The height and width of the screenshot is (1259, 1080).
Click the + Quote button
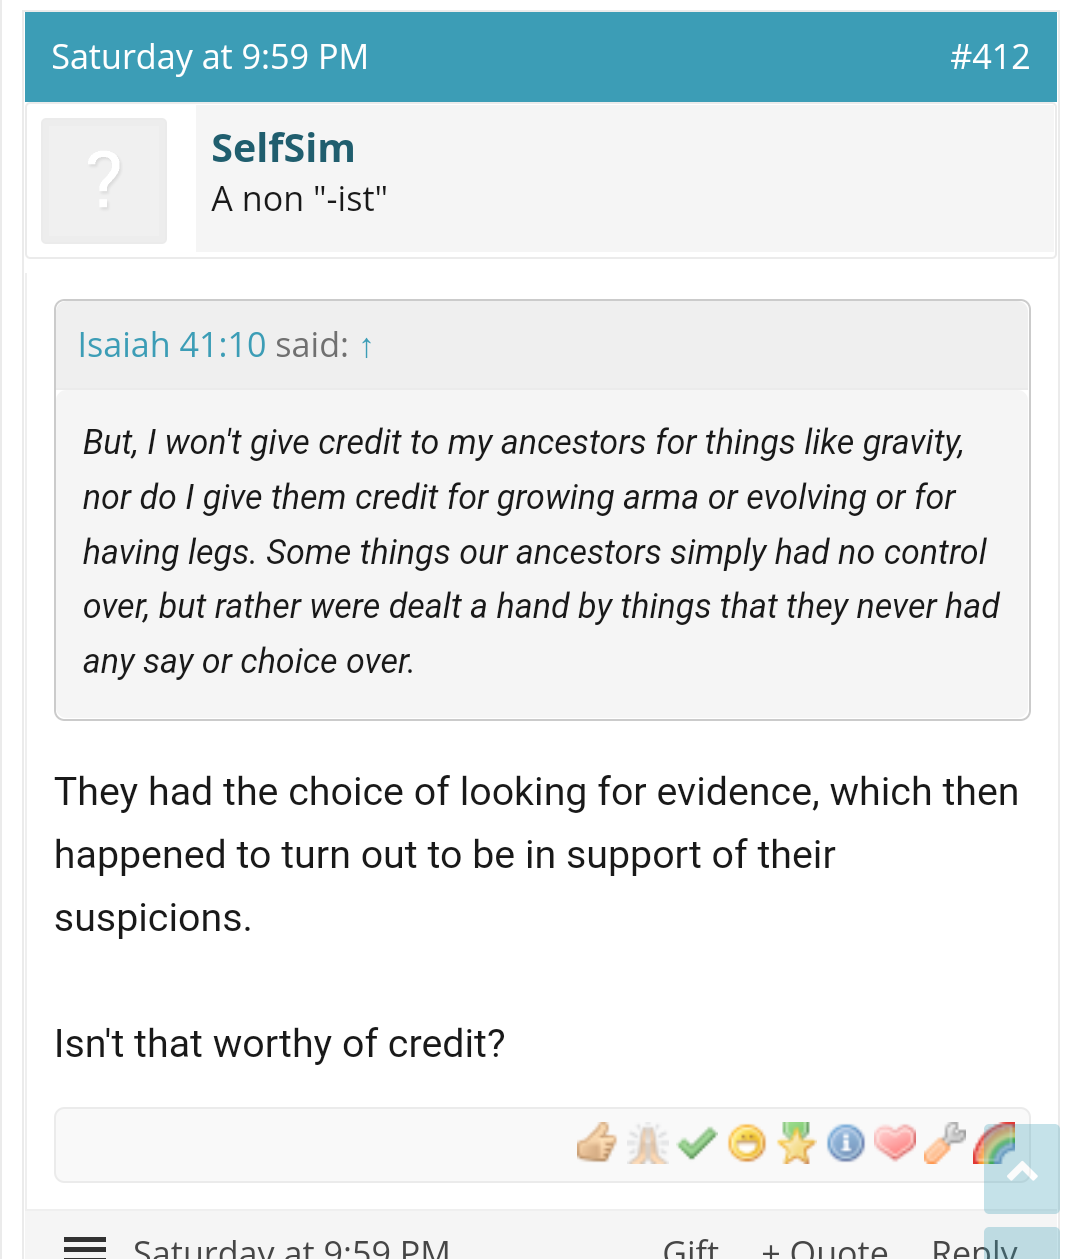pyautogui.click(x=825, y=1249)
